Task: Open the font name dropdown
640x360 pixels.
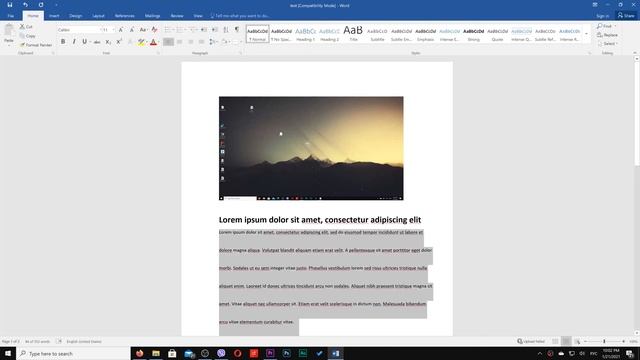Action: [x=100, y=30]
